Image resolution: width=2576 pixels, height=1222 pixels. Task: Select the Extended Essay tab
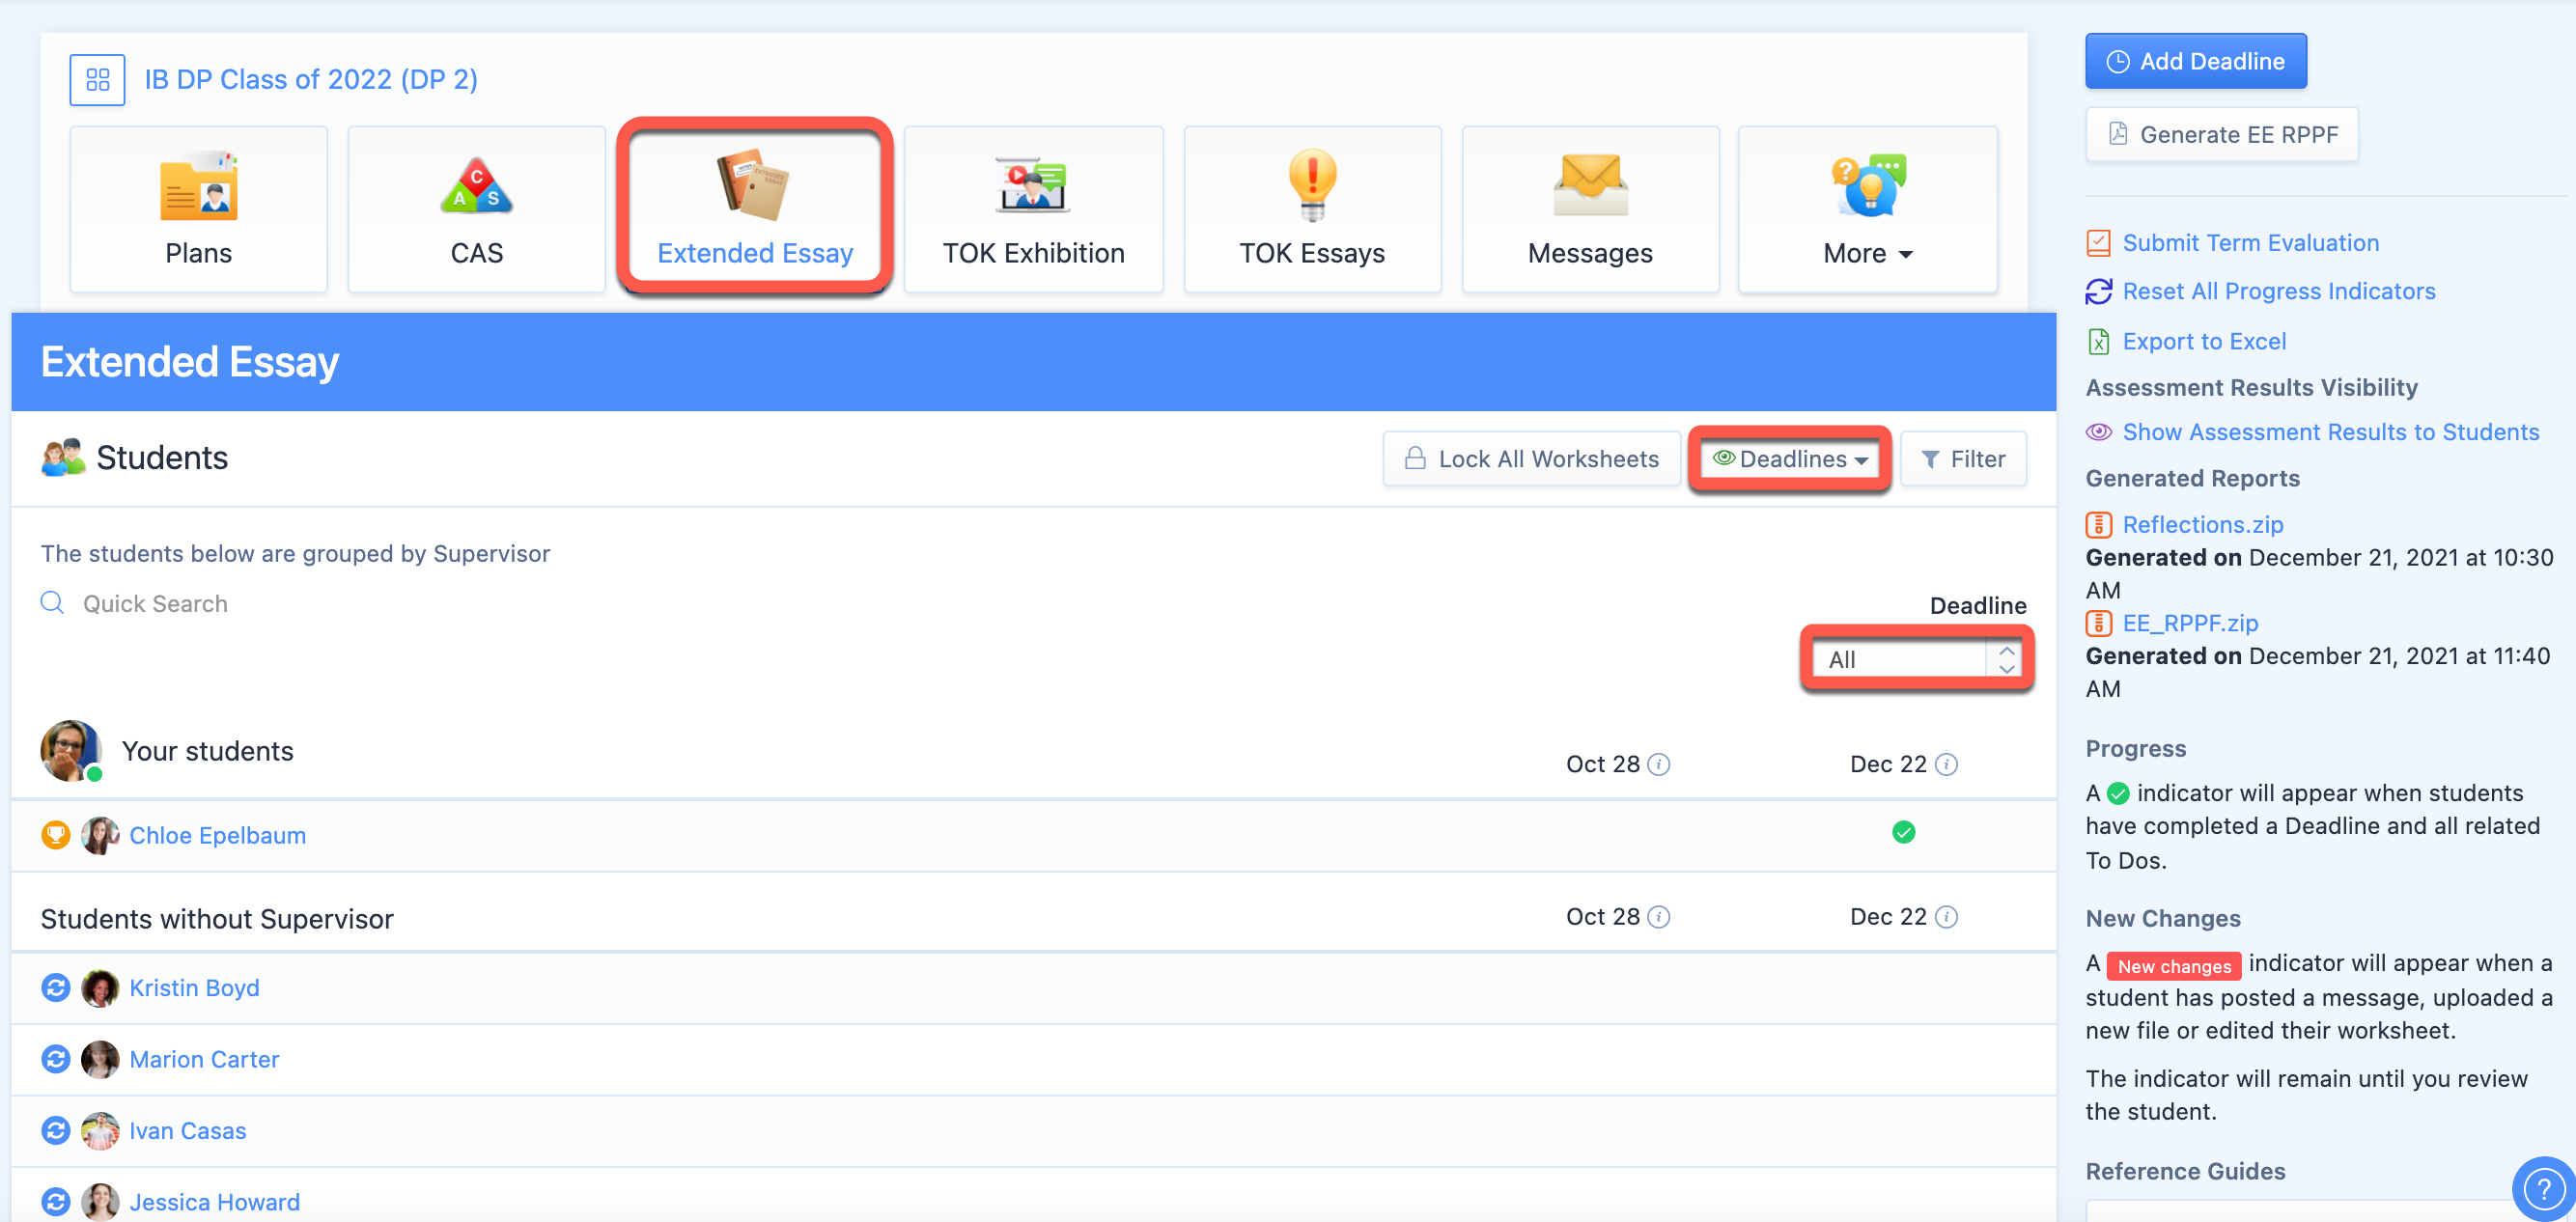pyautogui.click(x=755, y=209)
